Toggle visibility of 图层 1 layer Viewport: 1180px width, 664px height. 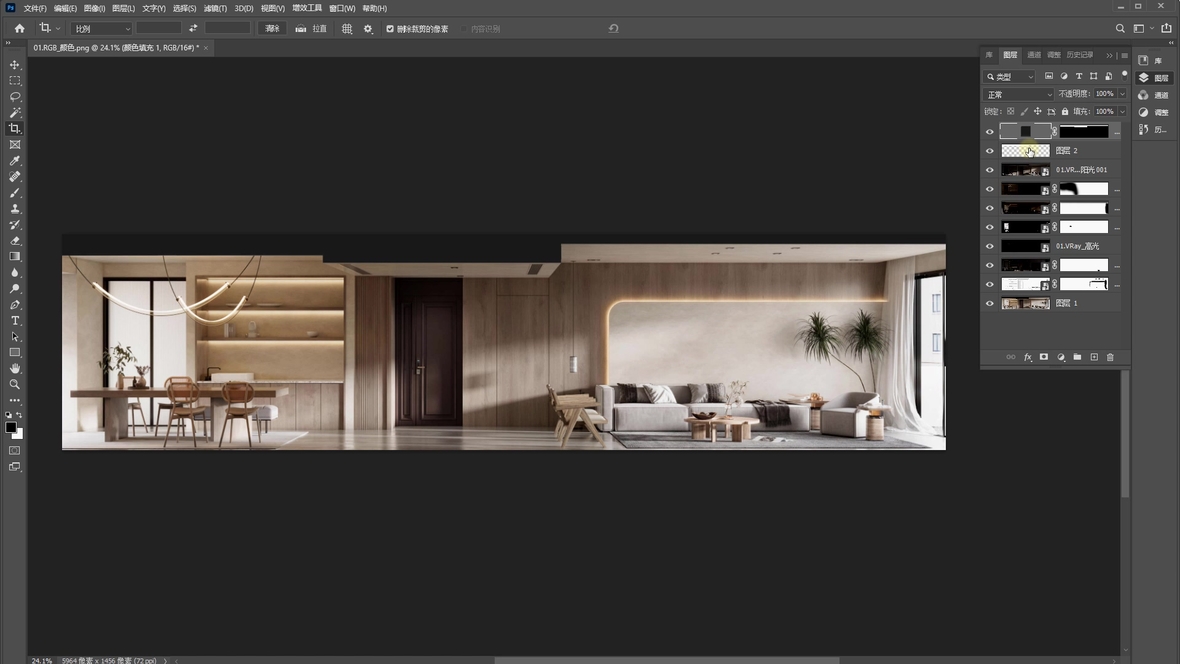click(990, 304)
